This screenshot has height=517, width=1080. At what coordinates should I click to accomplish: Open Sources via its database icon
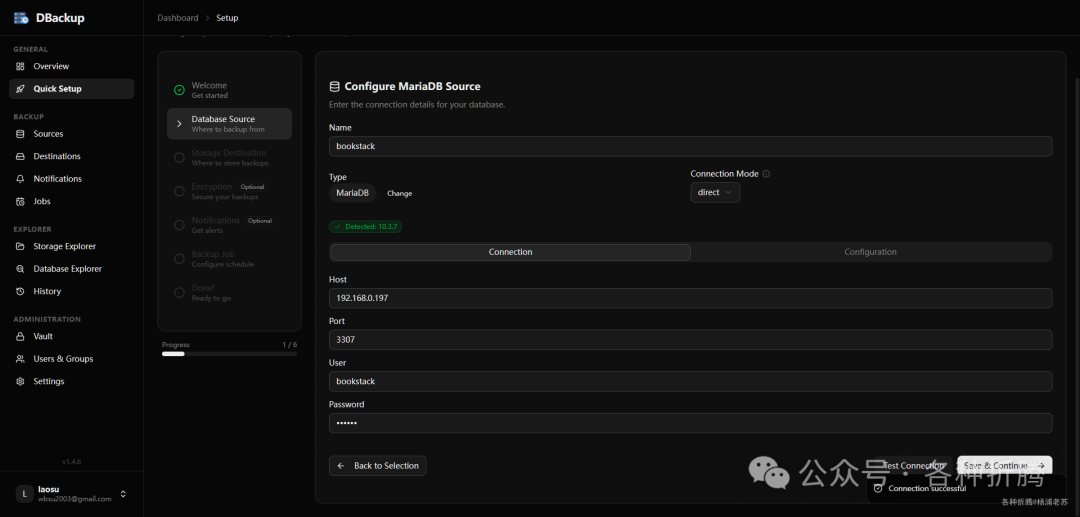pyautogui.click(x=20, y=134)
